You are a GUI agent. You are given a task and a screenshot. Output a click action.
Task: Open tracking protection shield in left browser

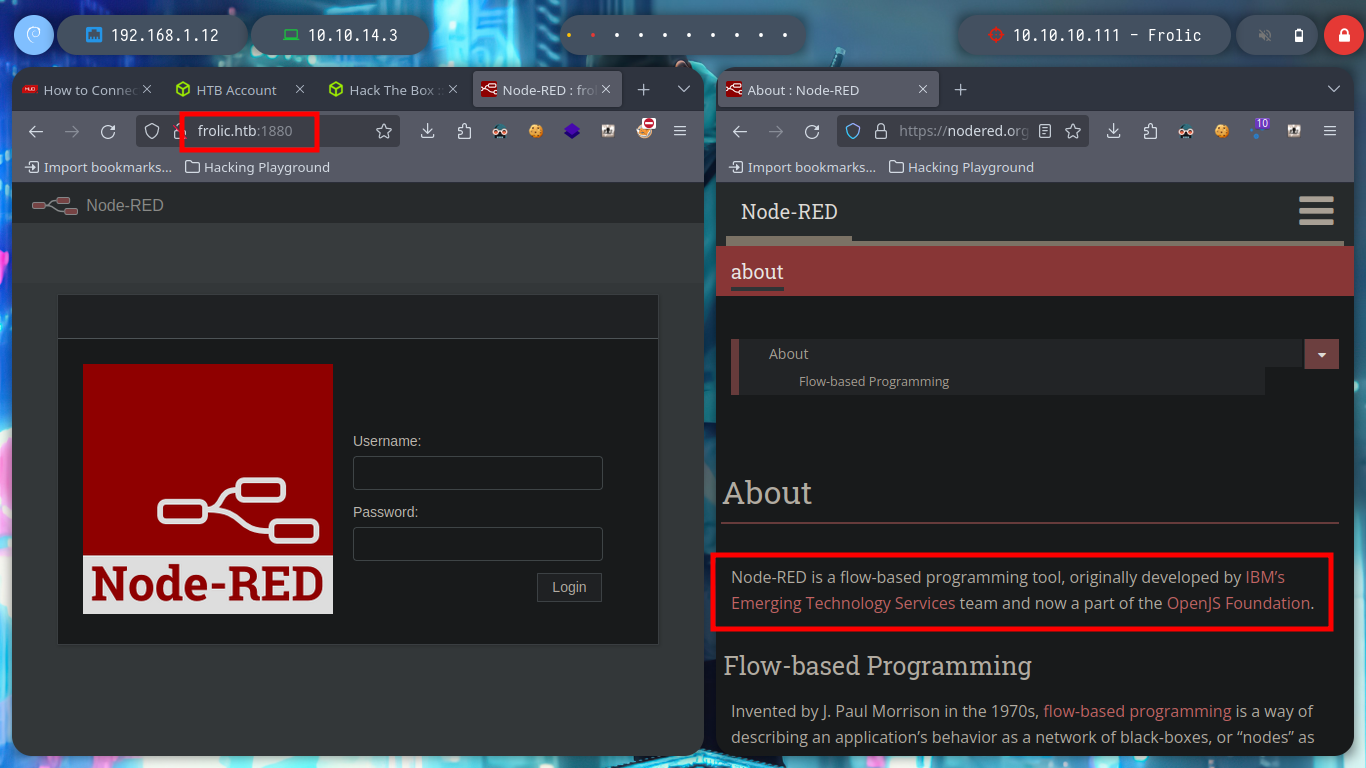point(152,131)
